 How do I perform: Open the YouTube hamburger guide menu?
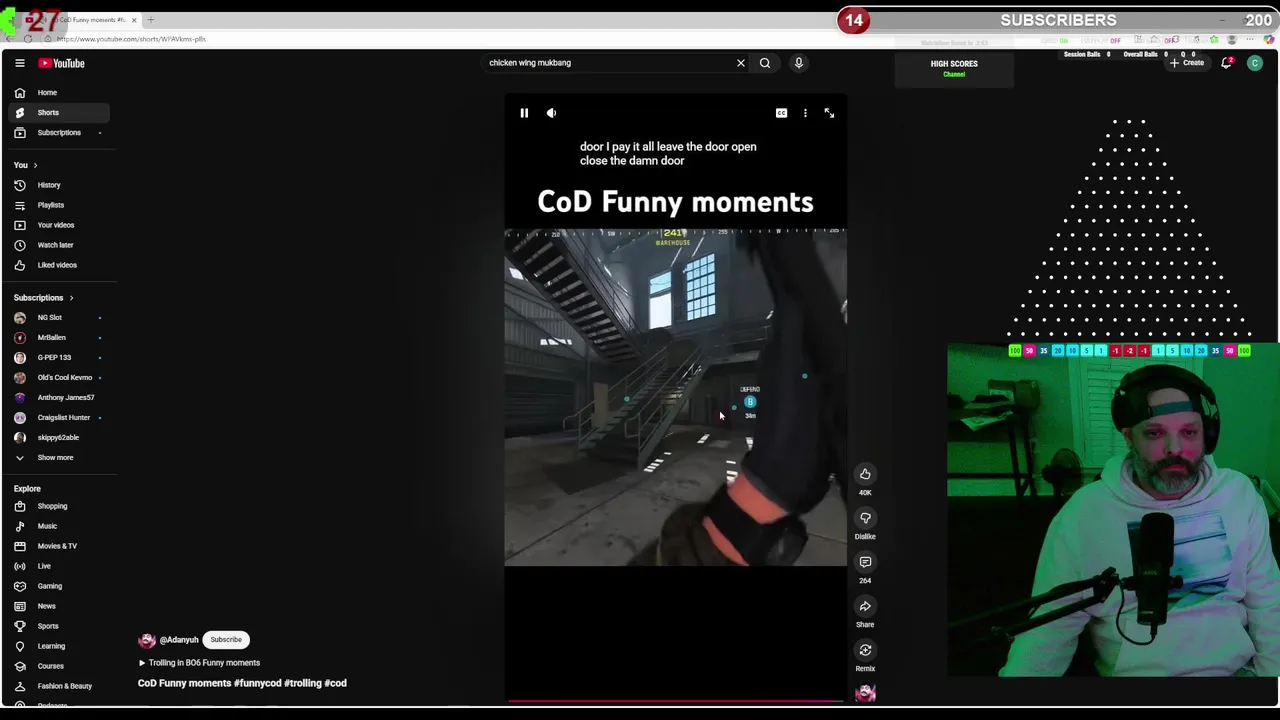click(19, 63)
